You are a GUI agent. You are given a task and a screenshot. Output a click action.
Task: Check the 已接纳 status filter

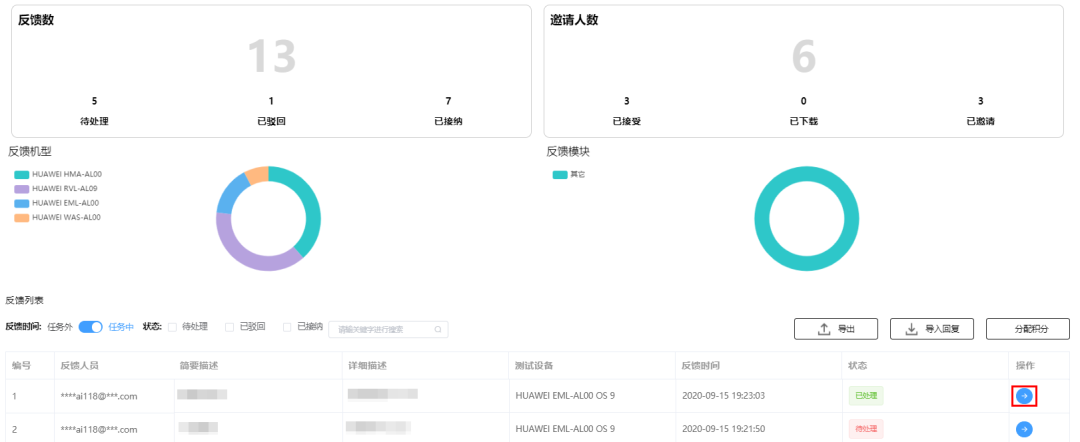[288, 327]
